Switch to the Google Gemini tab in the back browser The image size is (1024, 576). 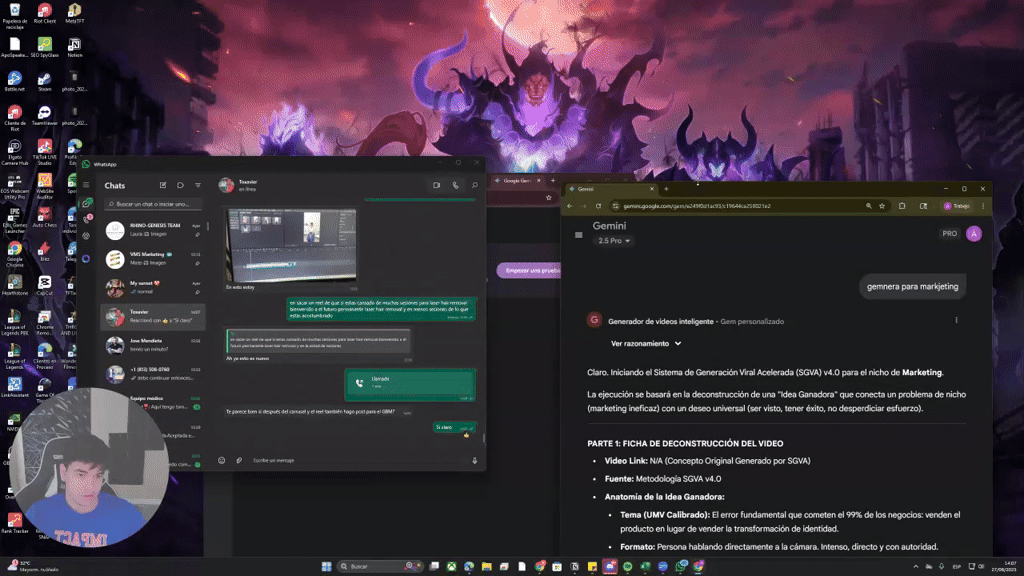(x=517, y=181)
